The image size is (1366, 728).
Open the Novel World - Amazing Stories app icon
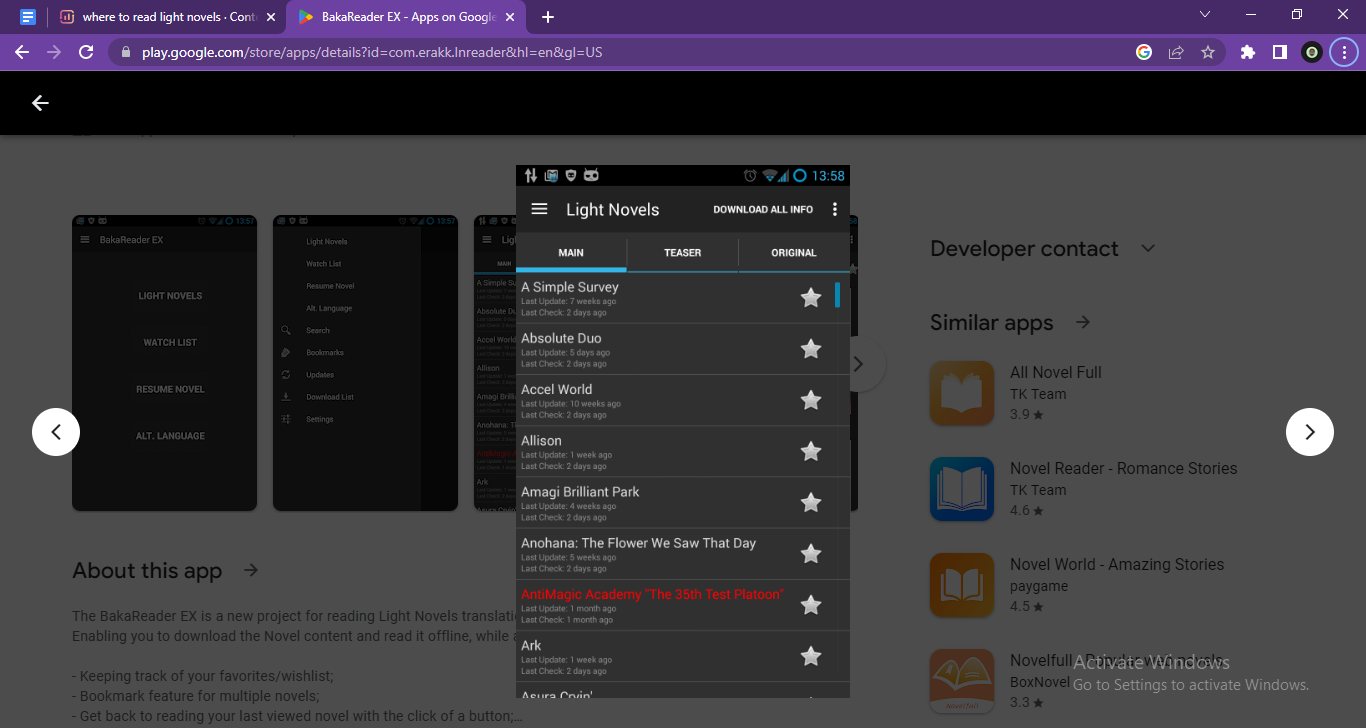tap(962, 585)
